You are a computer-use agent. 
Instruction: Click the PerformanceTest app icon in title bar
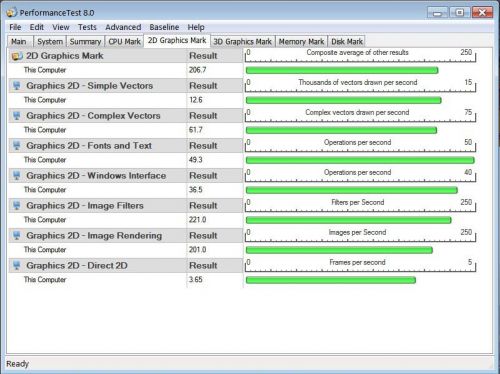(11, 12)
